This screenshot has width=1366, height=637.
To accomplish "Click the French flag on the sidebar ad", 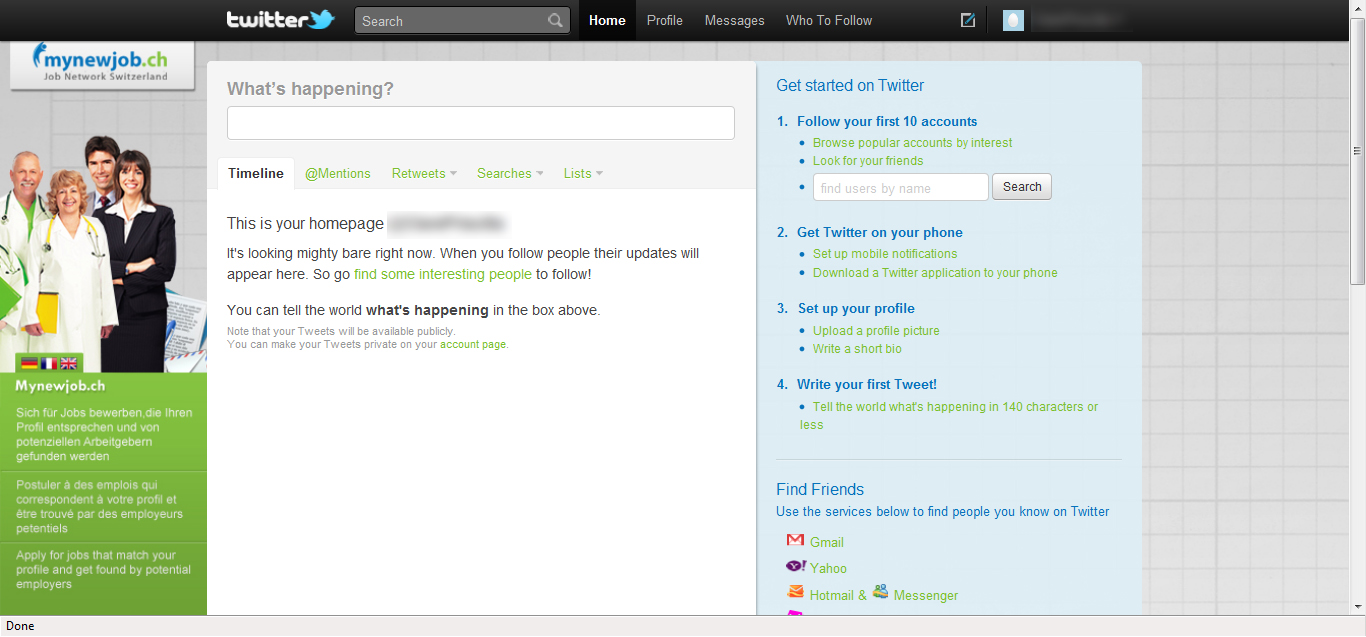I will pos(48,363).
